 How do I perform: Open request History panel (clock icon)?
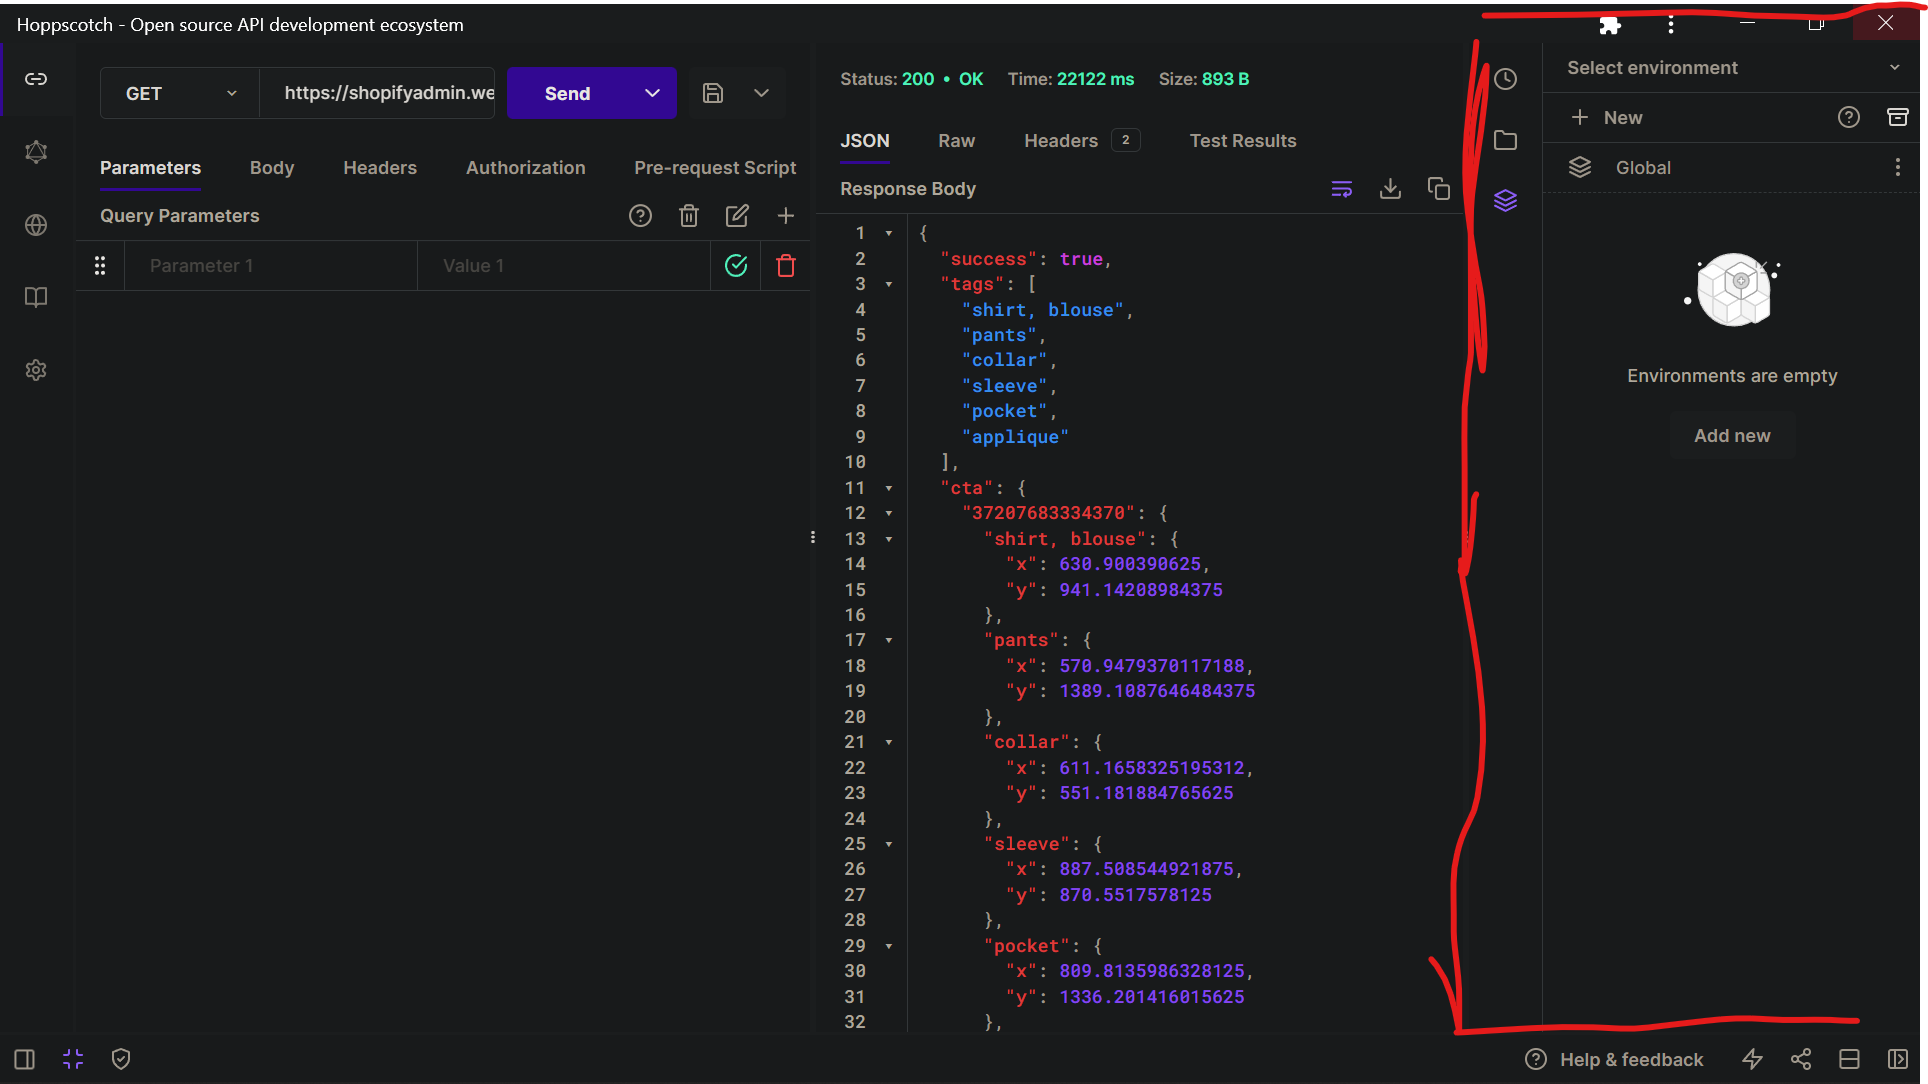pyautogui.click(x=1505, y=78)
